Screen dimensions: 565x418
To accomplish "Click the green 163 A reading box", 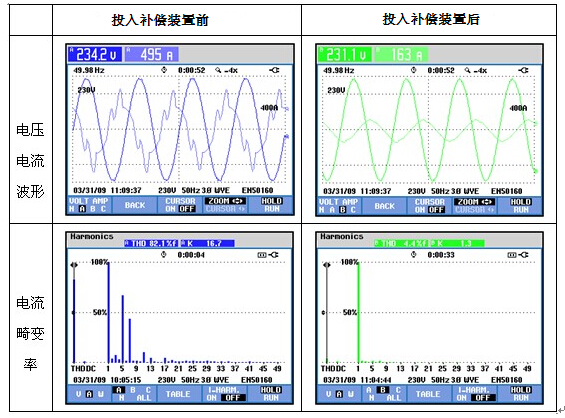I will tap(401, 55).
